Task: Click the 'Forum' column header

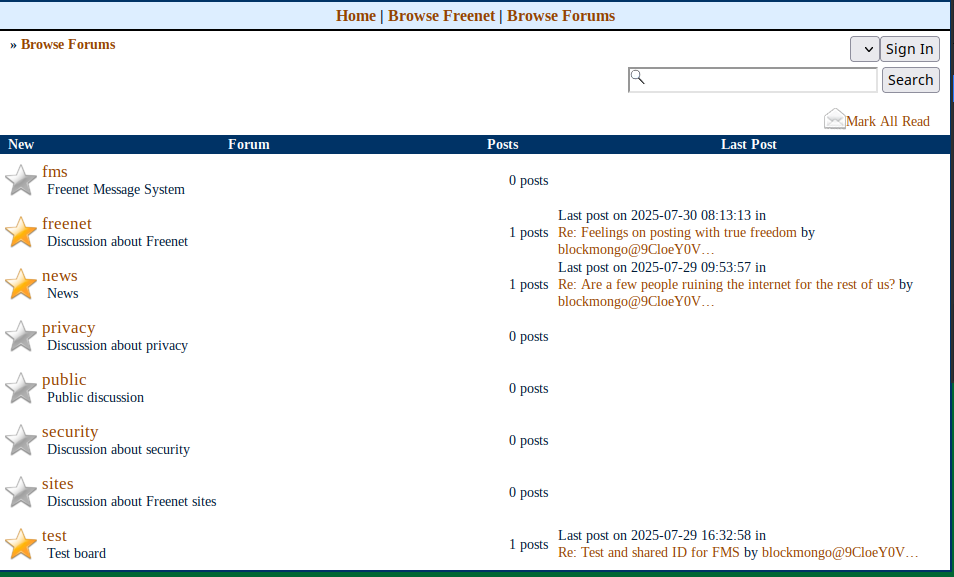Action: coord(249,144)
